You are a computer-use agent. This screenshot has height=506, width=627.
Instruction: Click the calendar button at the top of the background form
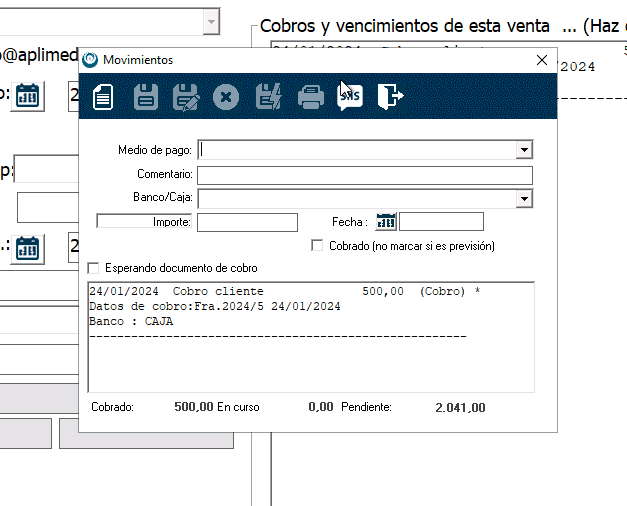pyautogui.click(x=28, y=96)
